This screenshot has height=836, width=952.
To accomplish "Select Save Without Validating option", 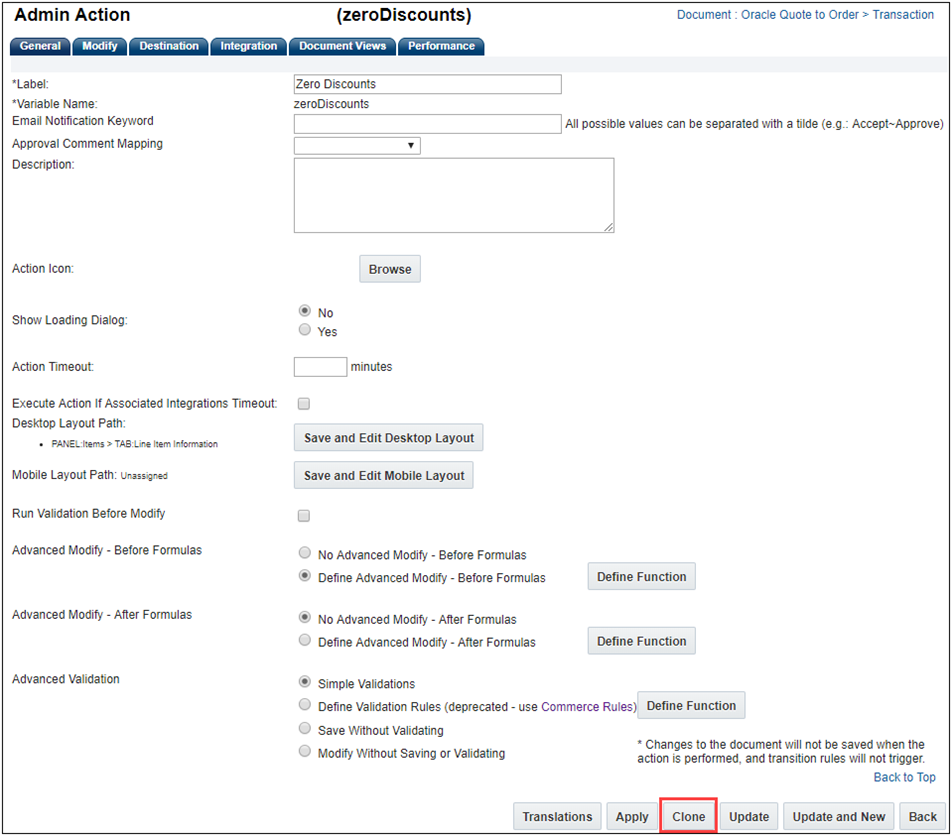I will [x=304, y=728].
